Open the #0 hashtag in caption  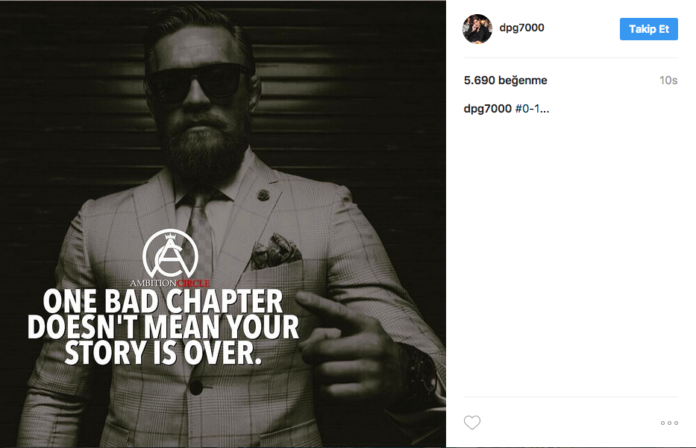point(522,109)
